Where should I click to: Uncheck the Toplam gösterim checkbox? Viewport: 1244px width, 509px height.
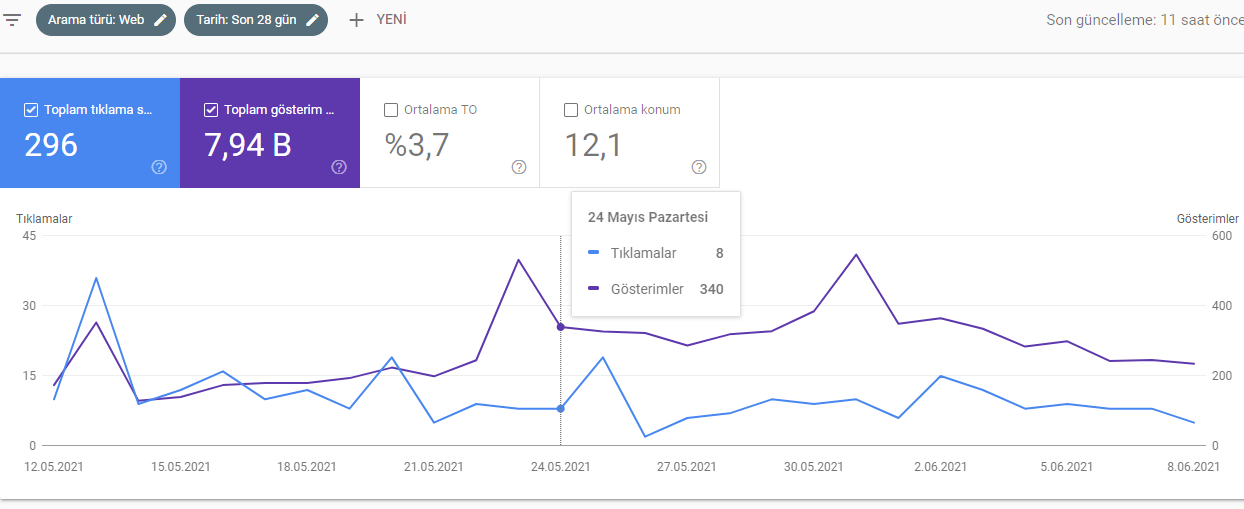[211, 110]
